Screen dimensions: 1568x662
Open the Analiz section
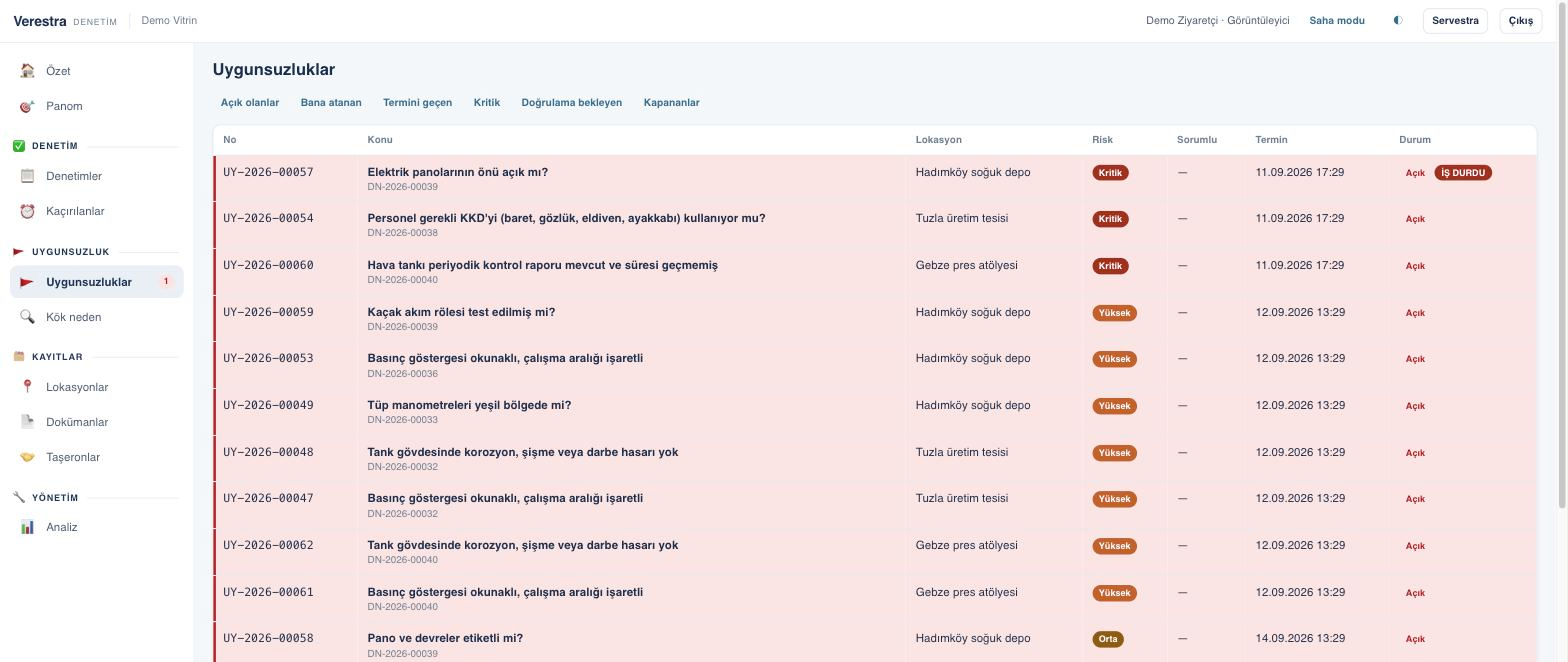[96, 527]
